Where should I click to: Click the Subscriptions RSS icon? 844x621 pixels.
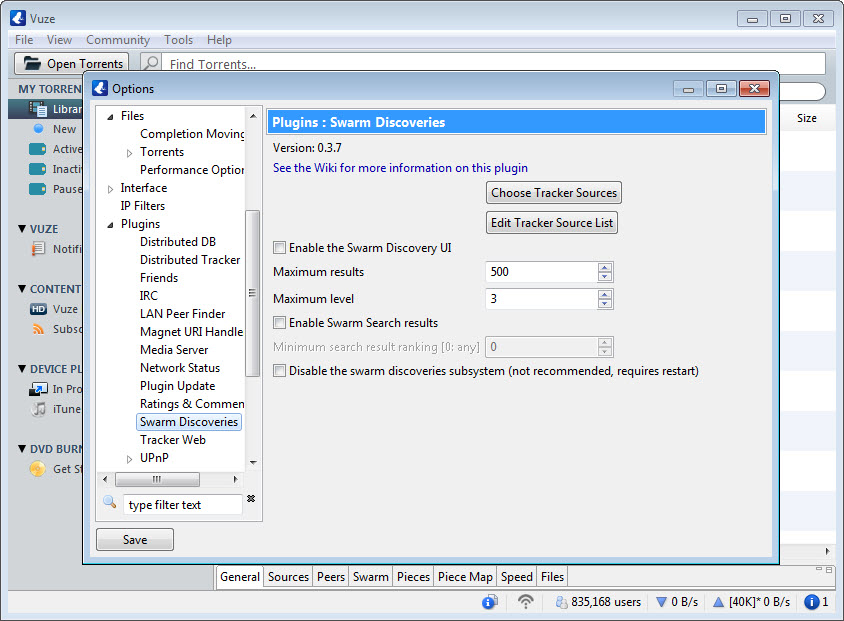coord(38,329)
